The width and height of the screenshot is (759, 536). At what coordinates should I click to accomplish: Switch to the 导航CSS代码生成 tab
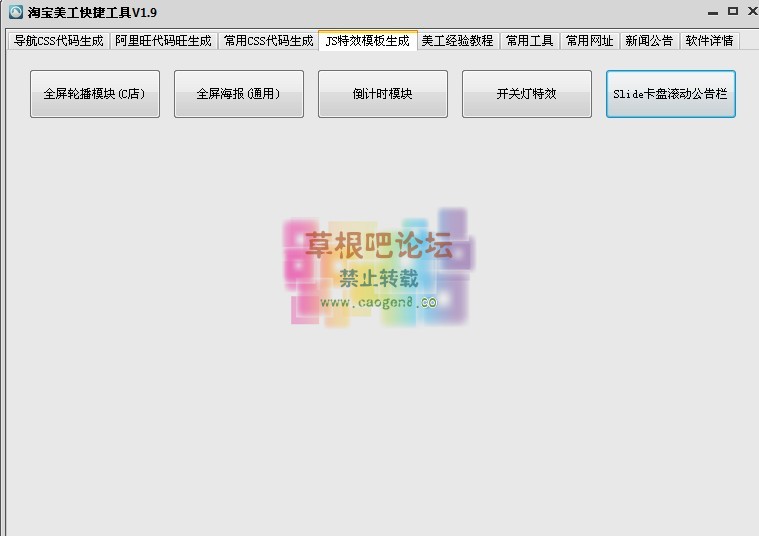coord(58,41)
